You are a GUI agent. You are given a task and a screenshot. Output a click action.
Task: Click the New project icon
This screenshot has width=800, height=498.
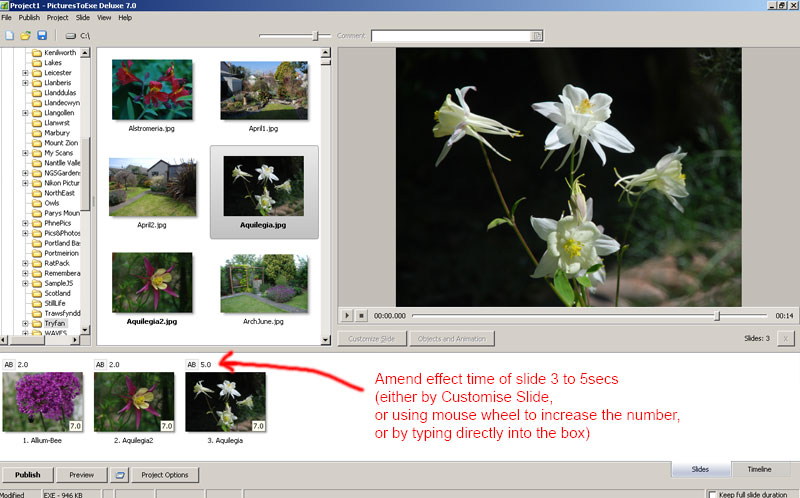click(9, 36)
